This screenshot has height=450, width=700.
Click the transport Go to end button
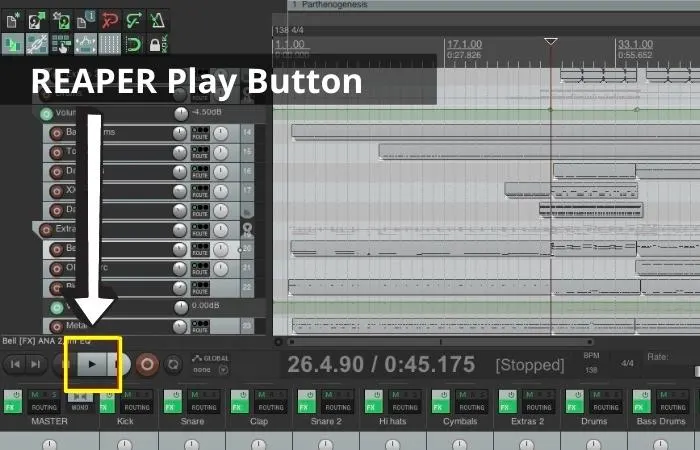[36, 364]
